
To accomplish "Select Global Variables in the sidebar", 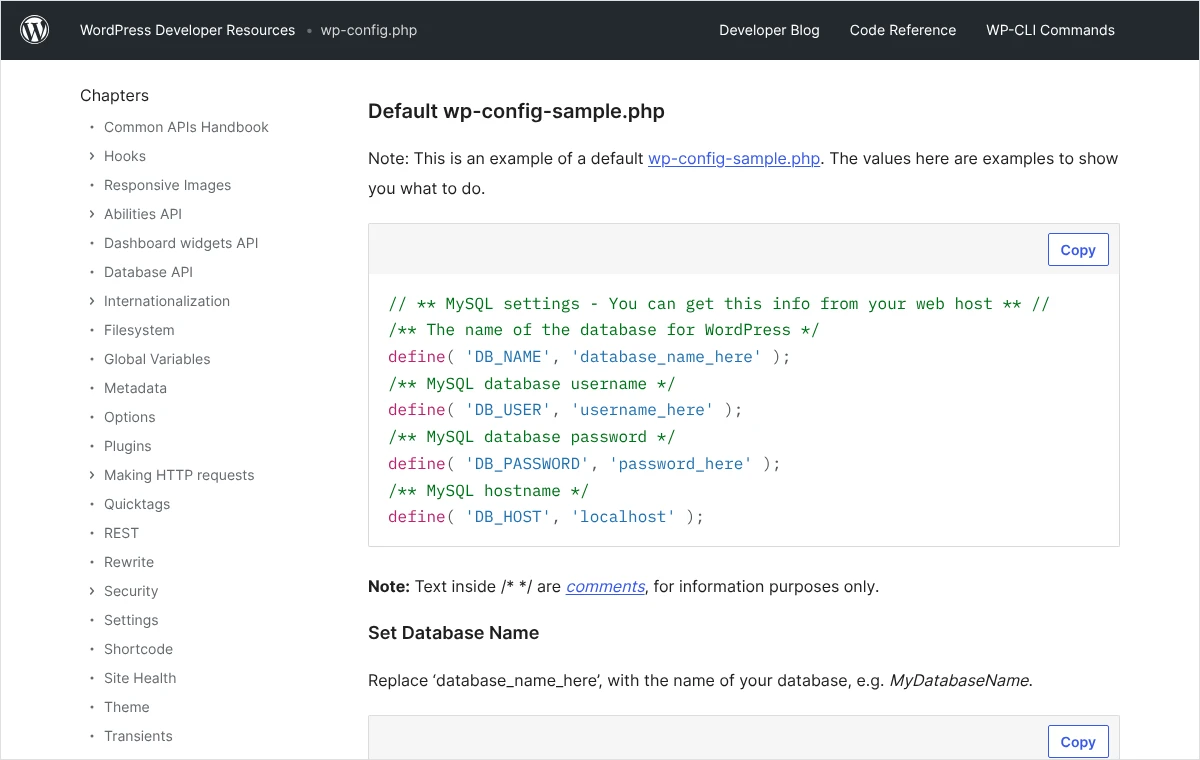I will click(x=157, y=359).
